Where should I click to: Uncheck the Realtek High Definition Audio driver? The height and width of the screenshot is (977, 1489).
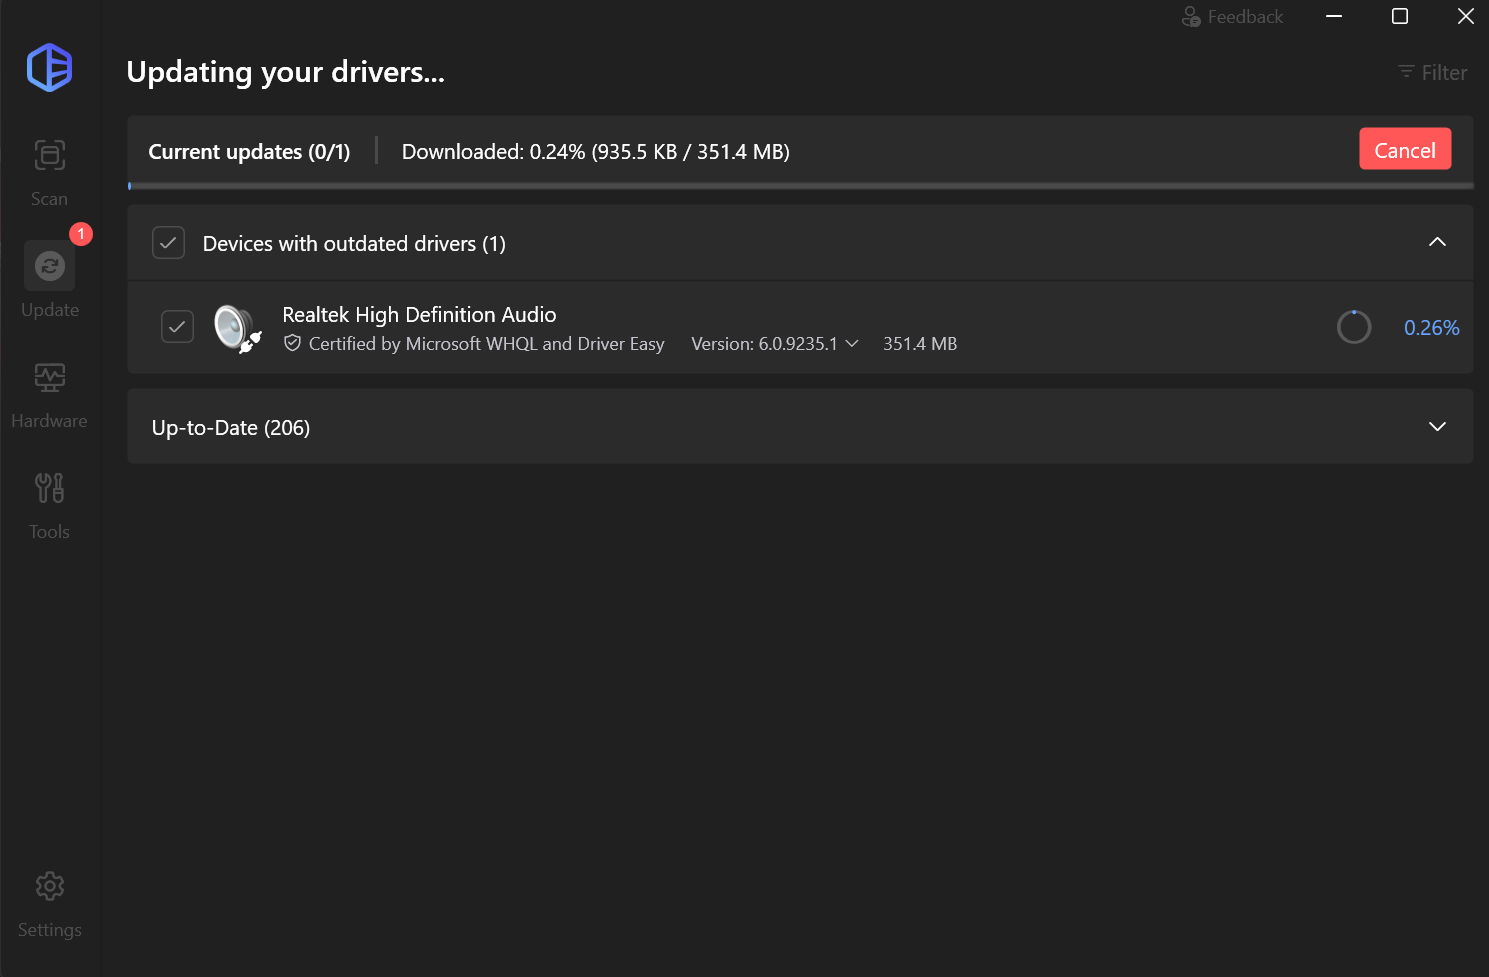point(177,327)
